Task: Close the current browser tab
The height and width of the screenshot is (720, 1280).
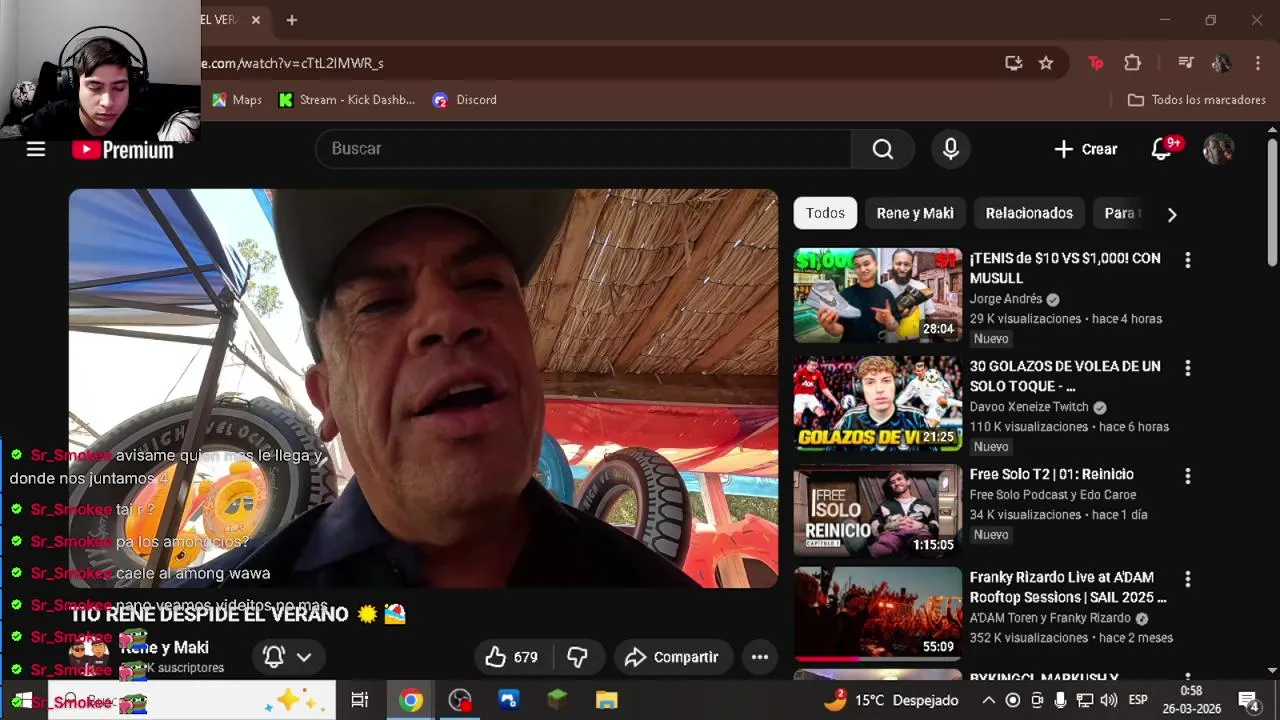Action: tap(256, 20)
